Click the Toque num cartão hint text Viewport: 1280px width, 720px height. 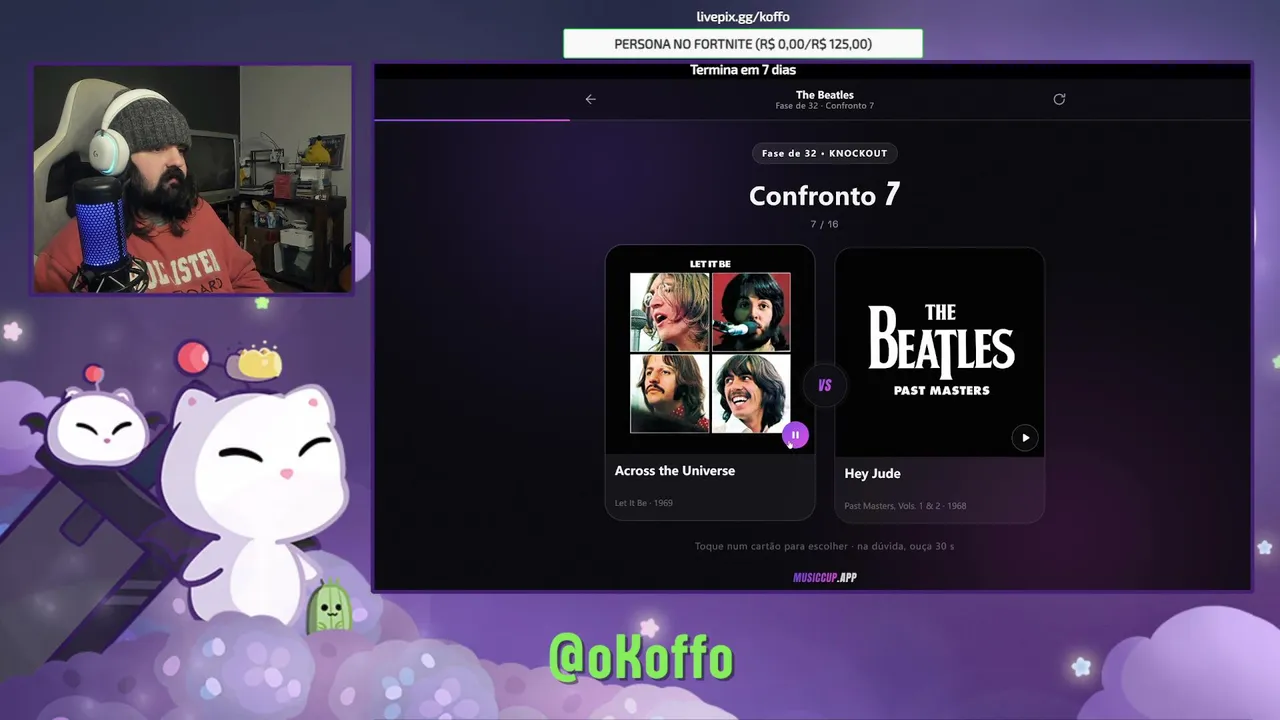click(824, 546)
